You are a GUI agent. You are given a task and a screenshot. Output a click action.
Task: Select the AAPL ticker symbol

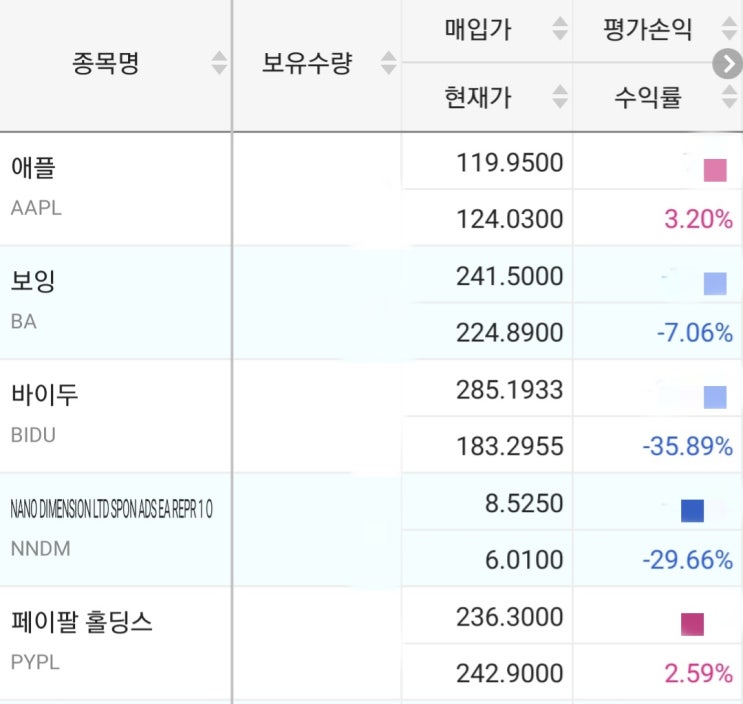click(x=36, y=208)
